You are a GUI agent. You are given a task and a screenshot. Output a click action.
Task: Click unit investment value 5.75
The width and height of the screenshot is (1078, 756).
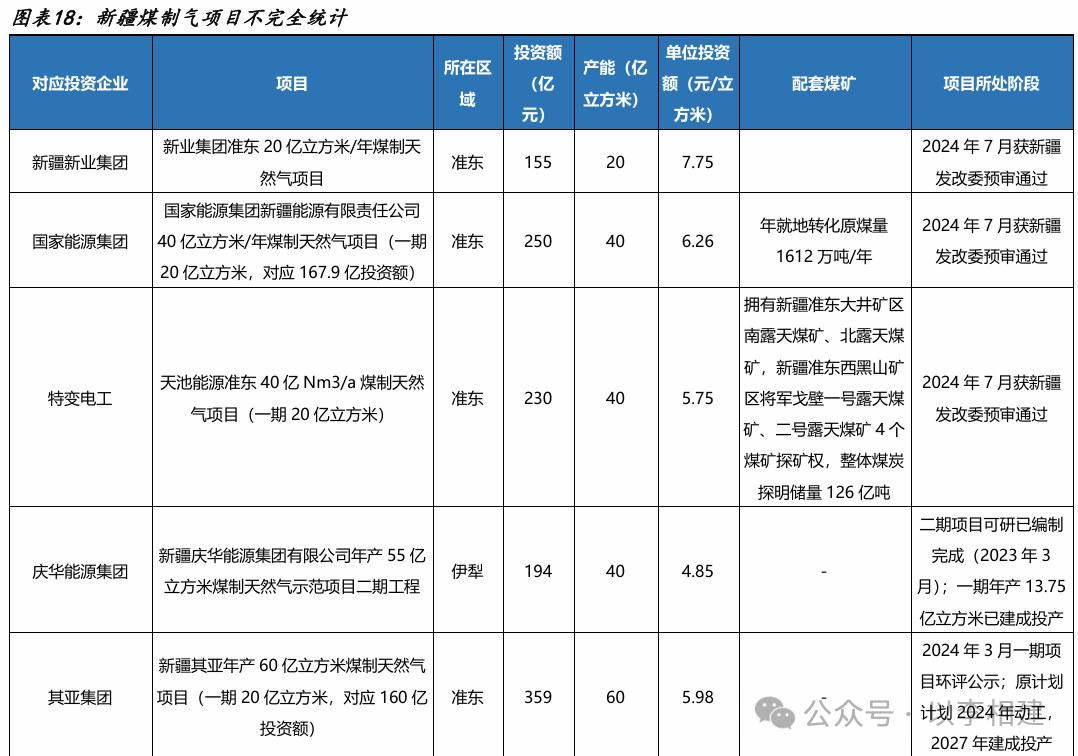[x=698, y=399]
